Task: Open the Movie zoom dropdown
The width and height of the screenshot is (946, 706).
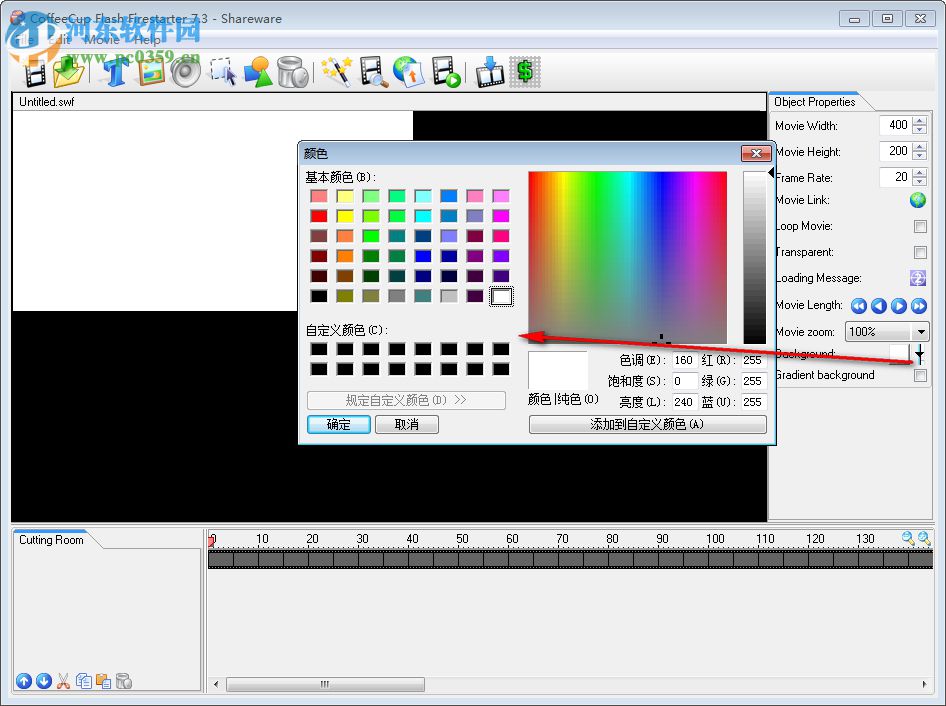Action: click(919, 332)
